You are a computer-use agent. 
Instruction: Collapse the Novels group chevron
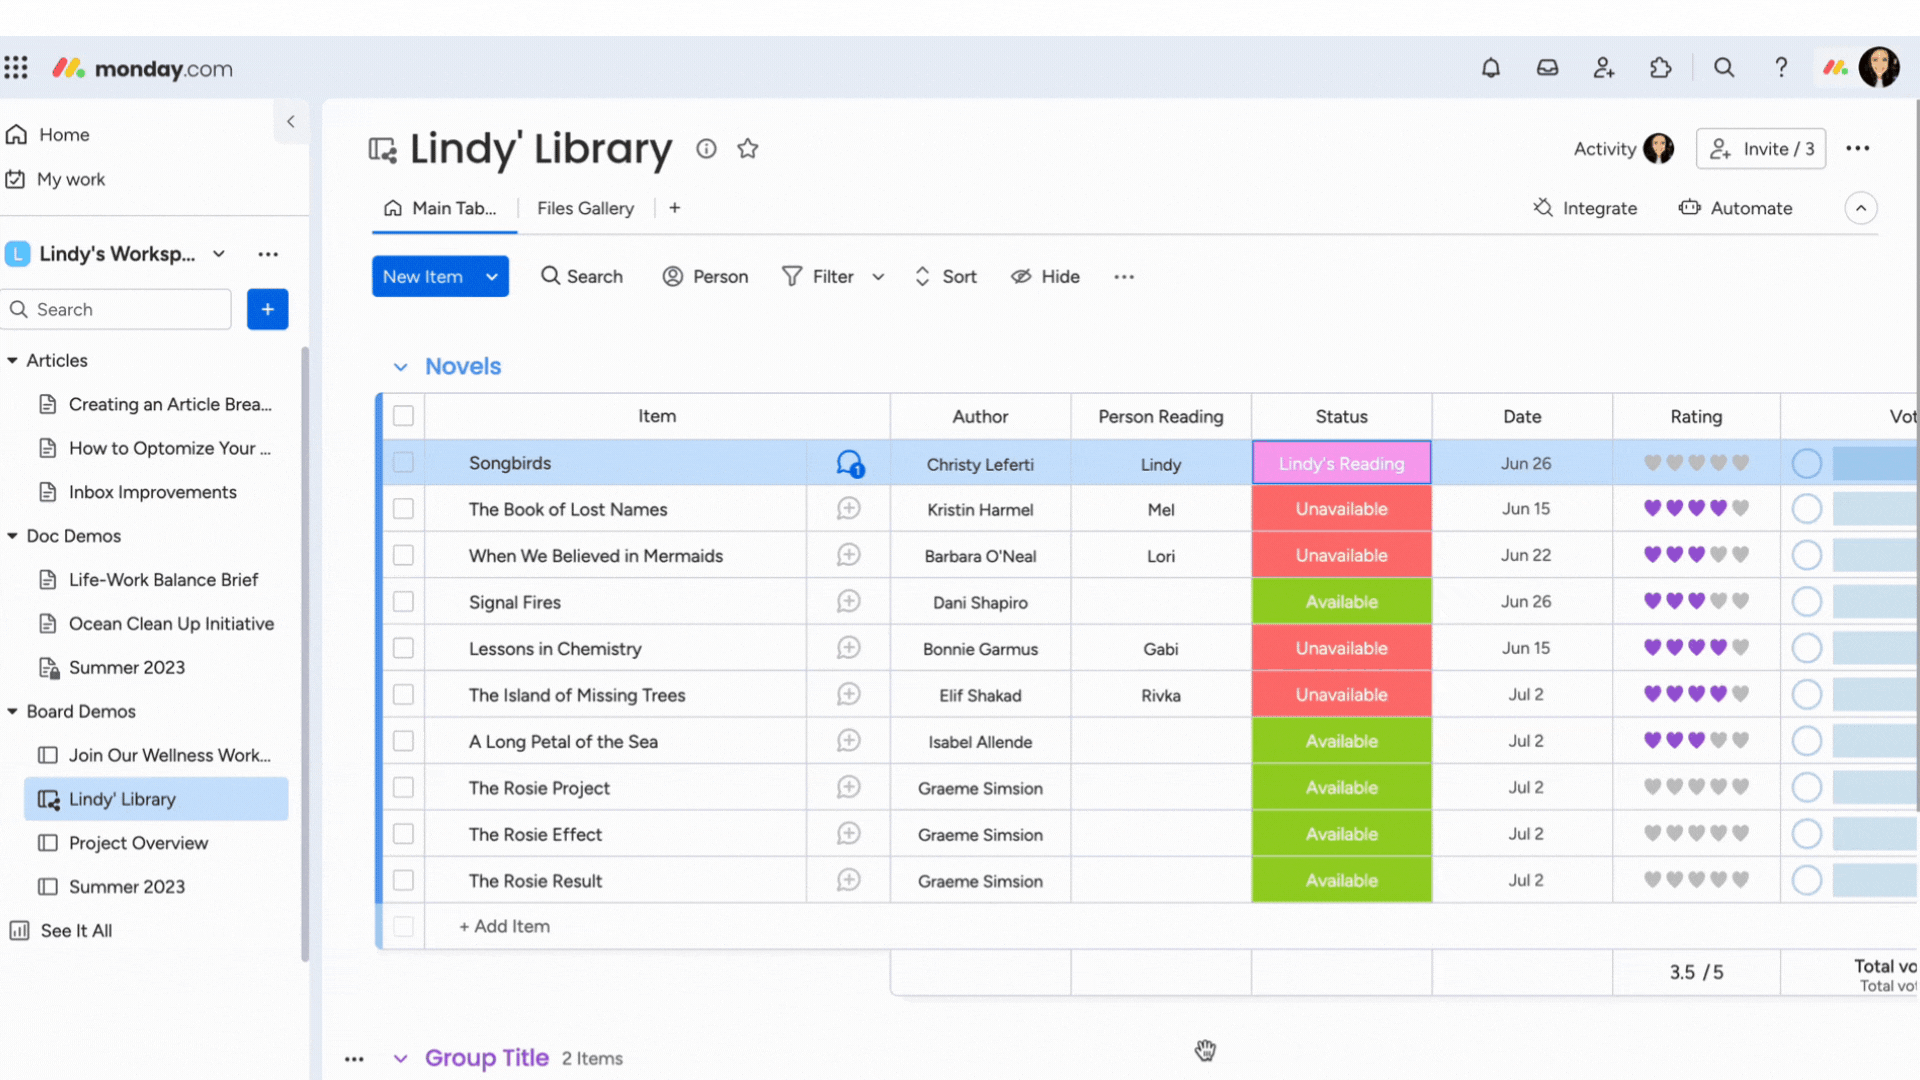pyautogui.click(x=400, y=367)
